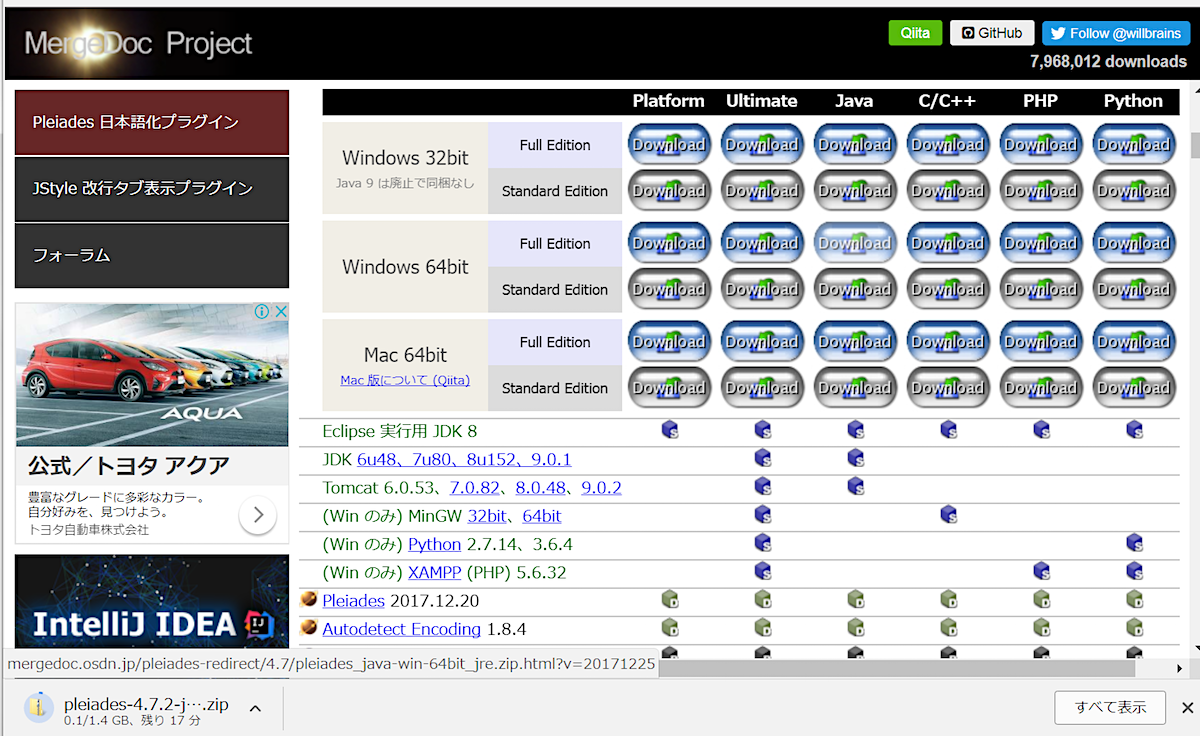Open MinGW 64bit link
Image resolution: width=1200 pixels, height=736 pixels.
(x=542, y=517)
